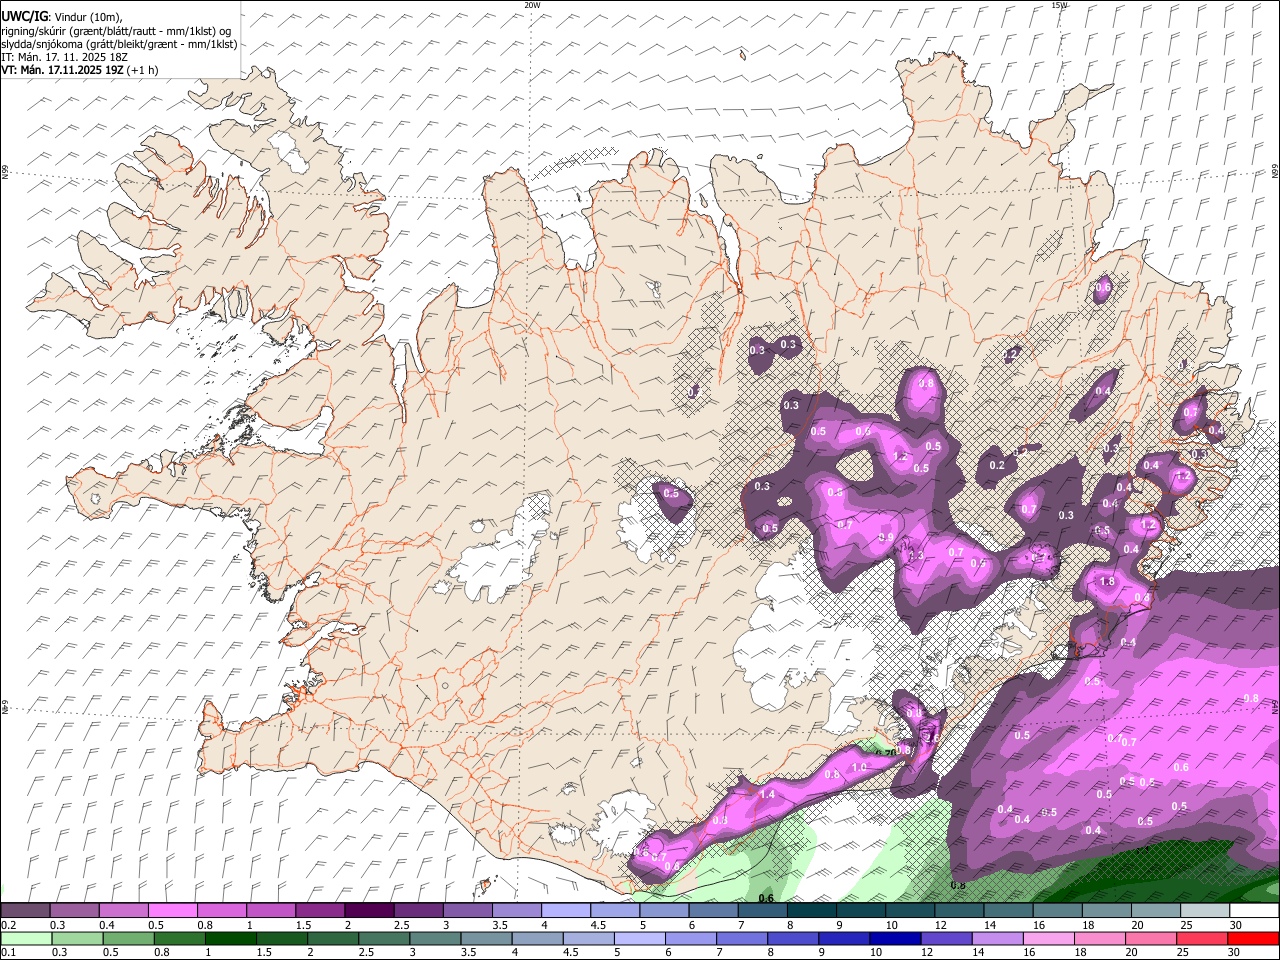Click the 'IT: Mán. 17. 11. 2025 18Z' line
Screen dimensions: 1280x960
tap(65, 57)
